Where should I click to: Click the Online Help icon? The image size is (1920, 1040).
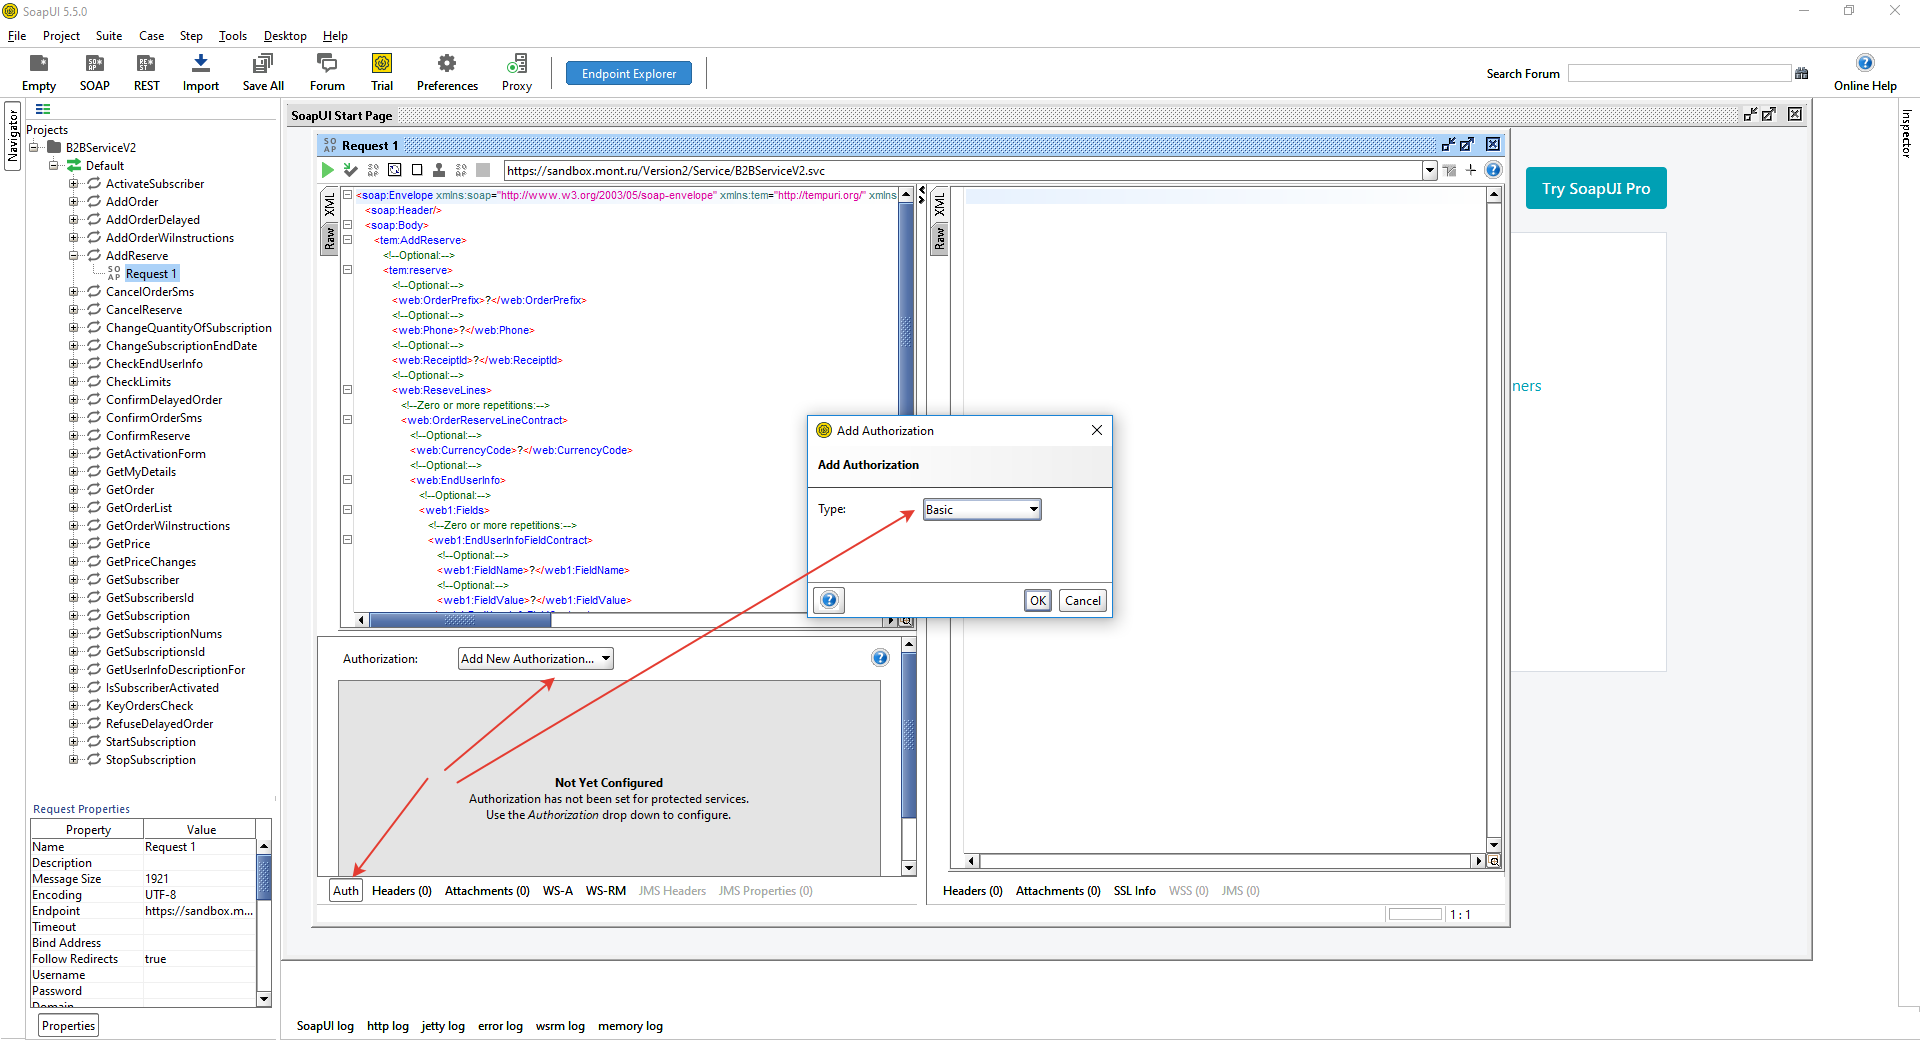tap(1864, 64)
